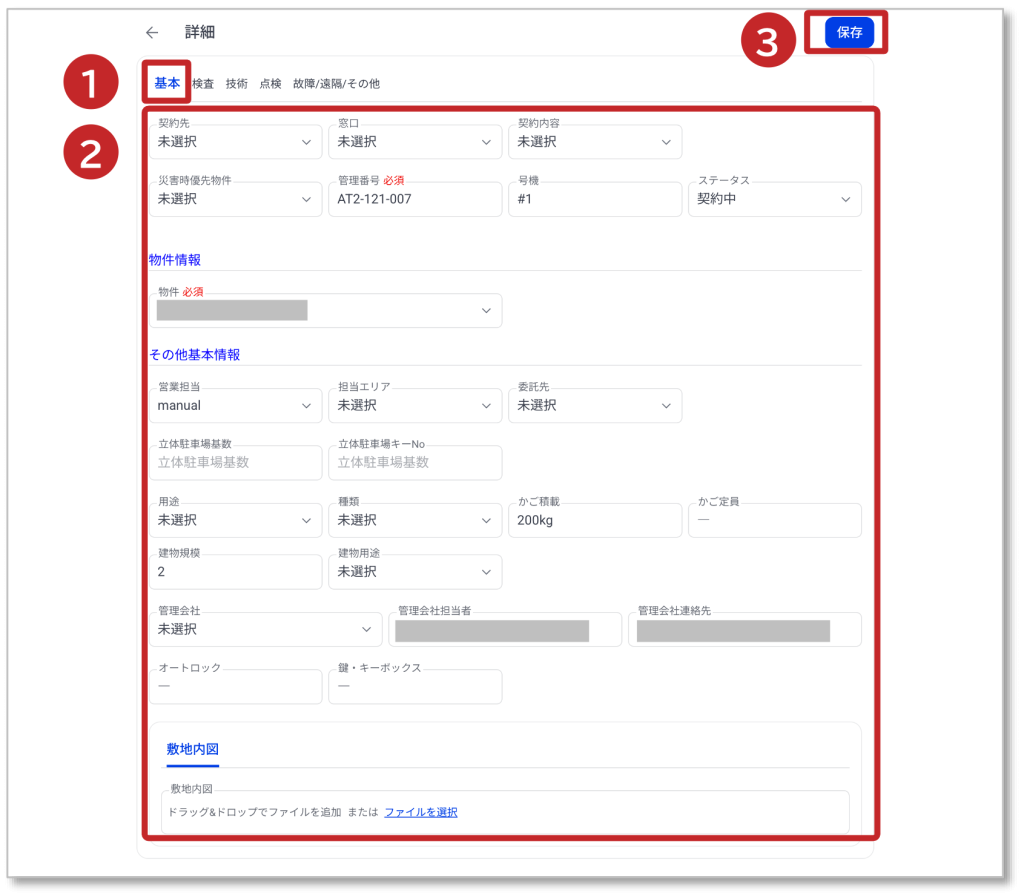Open the 営業担当 dropdown
The width and height of the screenshot is (1024, 896).
[235, 406]
